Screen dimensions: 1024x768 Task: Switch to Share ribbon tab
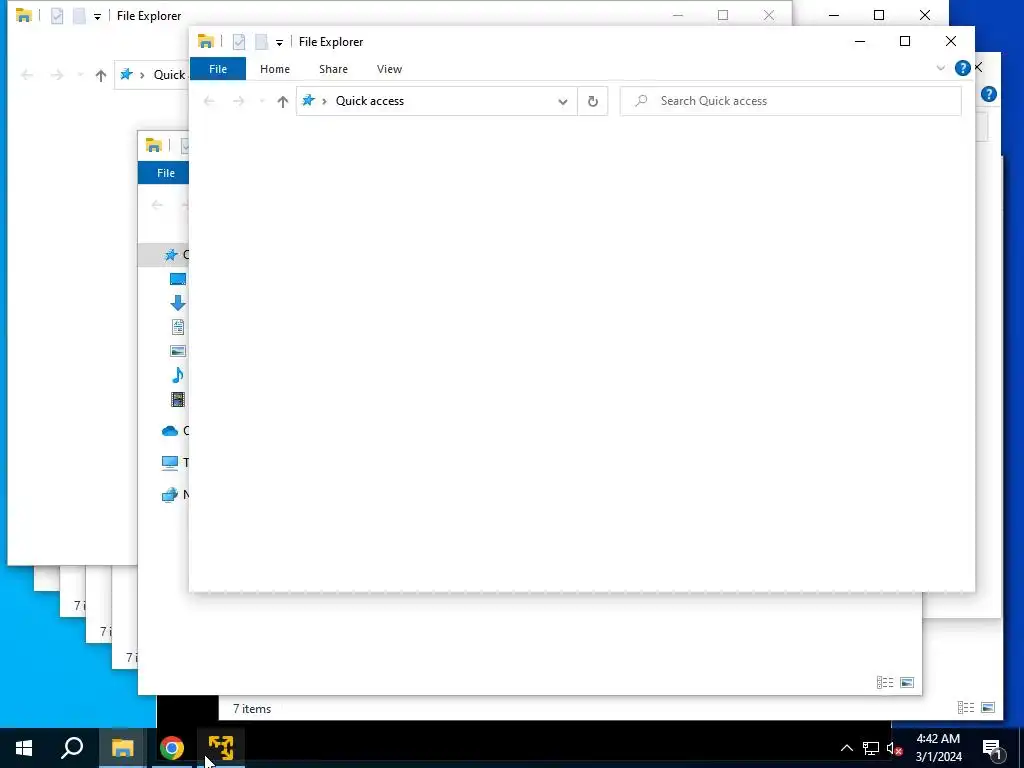click(x=333, y=69)
